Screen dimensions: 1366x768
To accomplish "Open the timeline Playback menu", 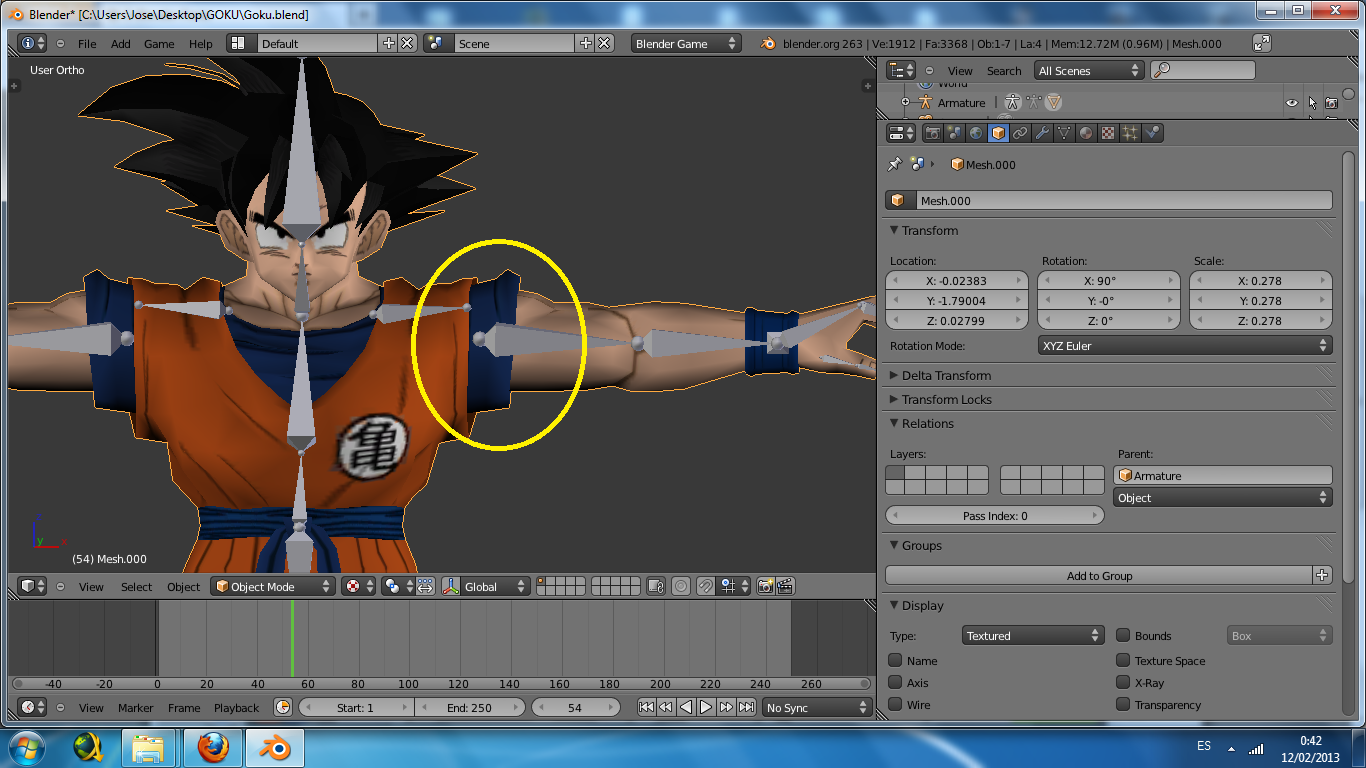I will pos(236,708).
